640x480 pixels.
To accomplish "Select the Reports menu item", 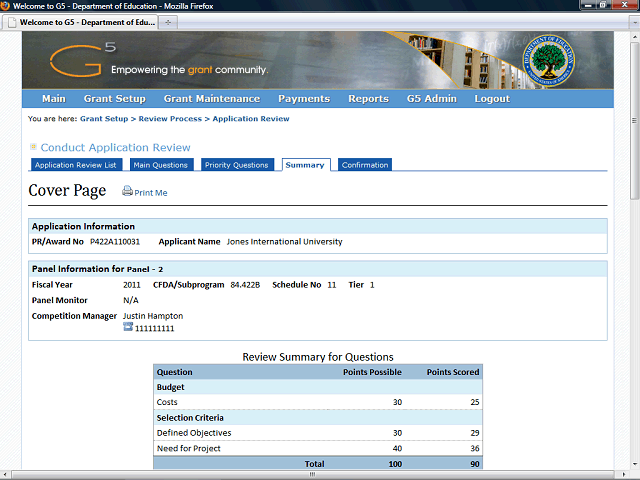I will [x=368, y=99].
